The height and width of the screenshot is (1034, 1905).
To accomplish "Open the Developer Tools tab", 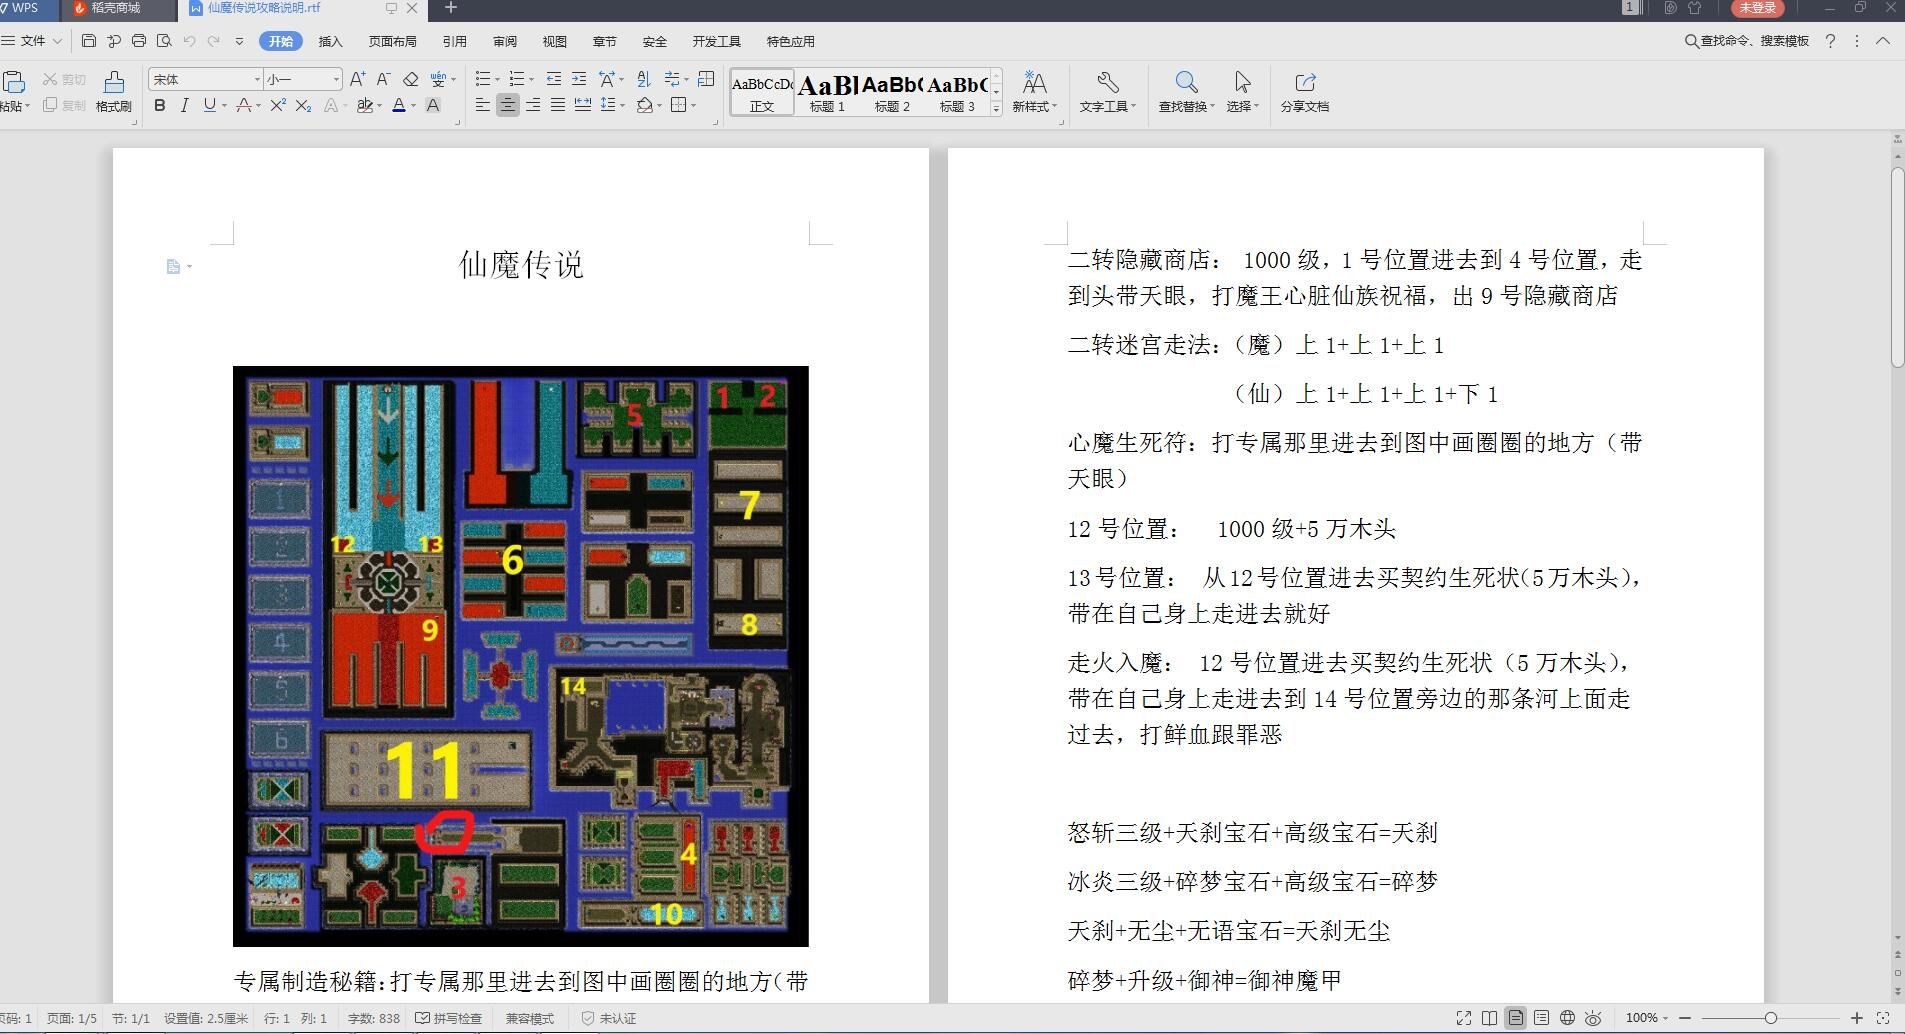I will [x=716, y=41].
